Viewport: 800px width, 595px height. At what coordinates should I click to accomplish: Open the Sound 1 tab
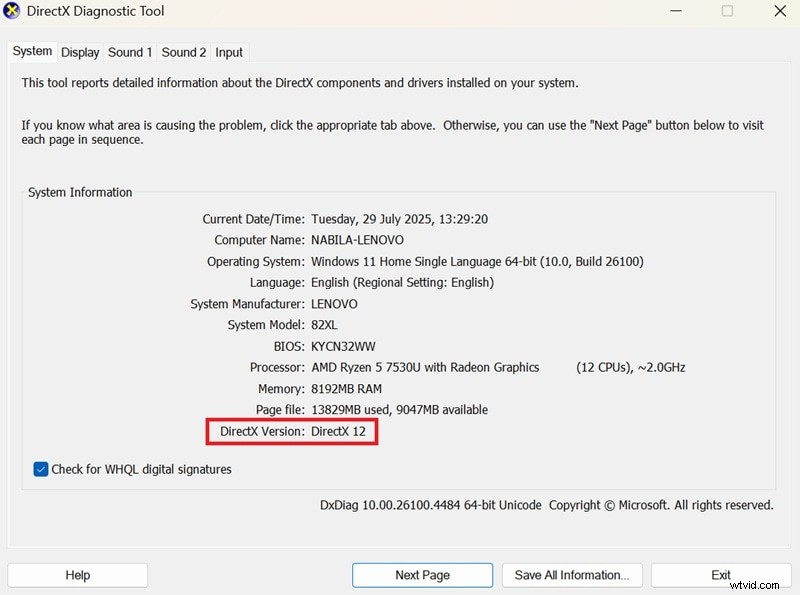129,52
